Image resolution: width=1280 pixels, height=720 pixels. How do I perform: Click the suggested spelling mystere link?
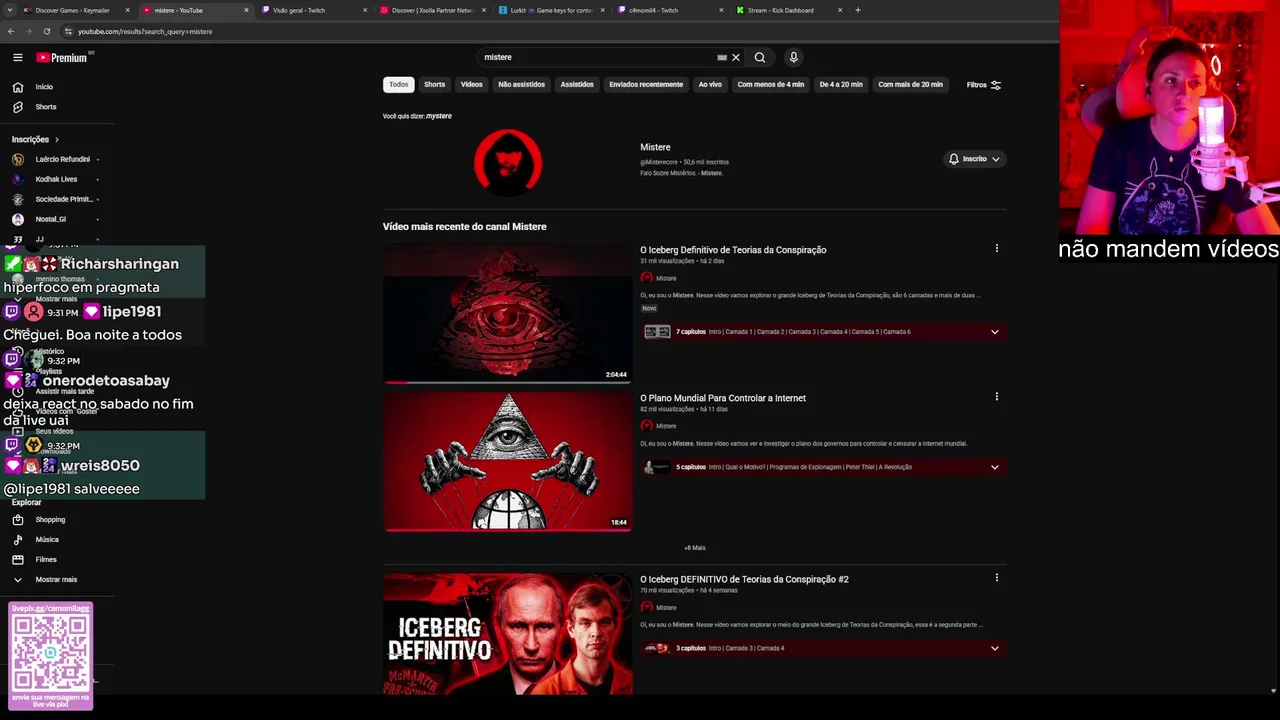439,116
